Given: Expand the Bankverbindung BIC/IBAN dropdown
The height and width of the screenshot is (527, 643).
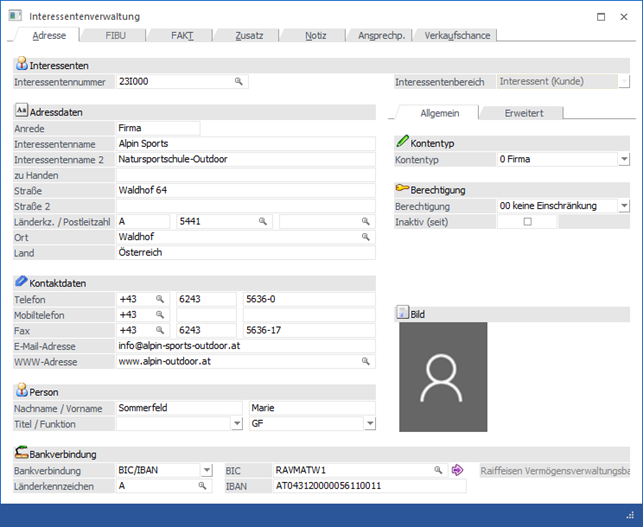Looking at the screenshot, I should [205, 470].
